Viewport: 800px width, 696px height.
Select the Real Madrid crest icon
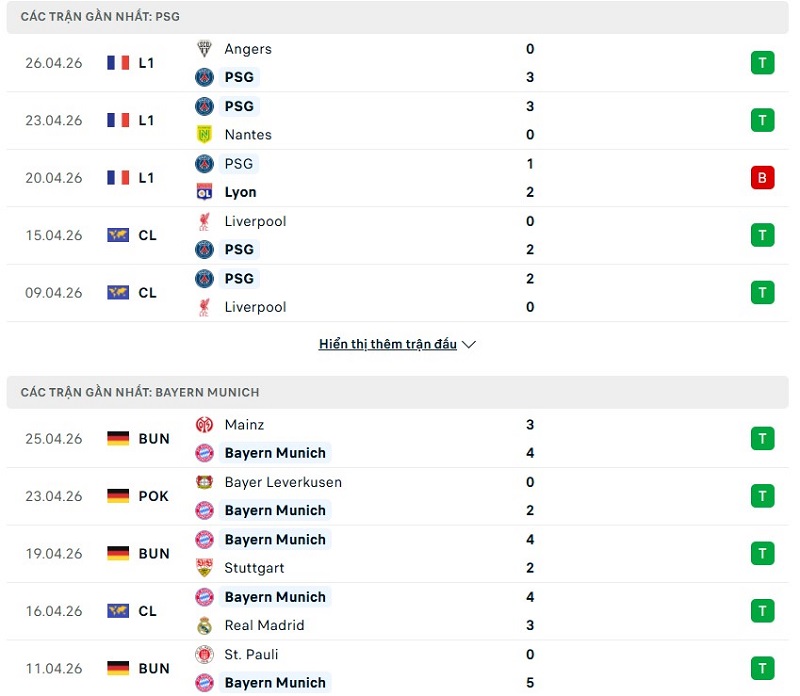pyautogui.click(x=205, y=625)
